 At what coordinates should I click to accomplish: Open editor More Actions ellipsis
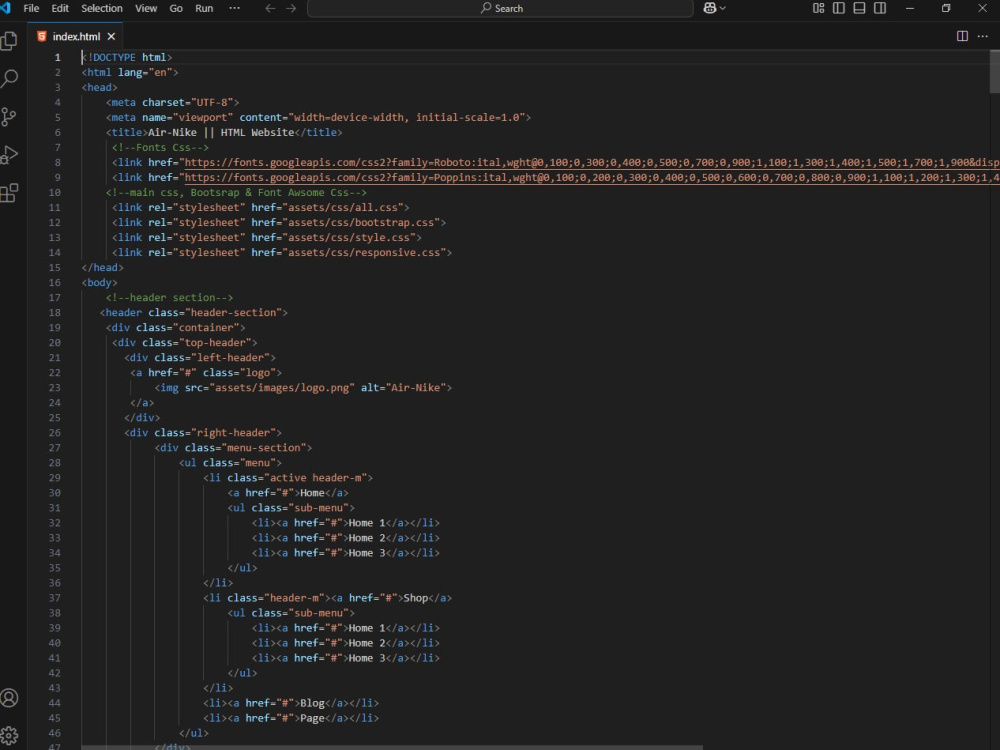[983, 36]
